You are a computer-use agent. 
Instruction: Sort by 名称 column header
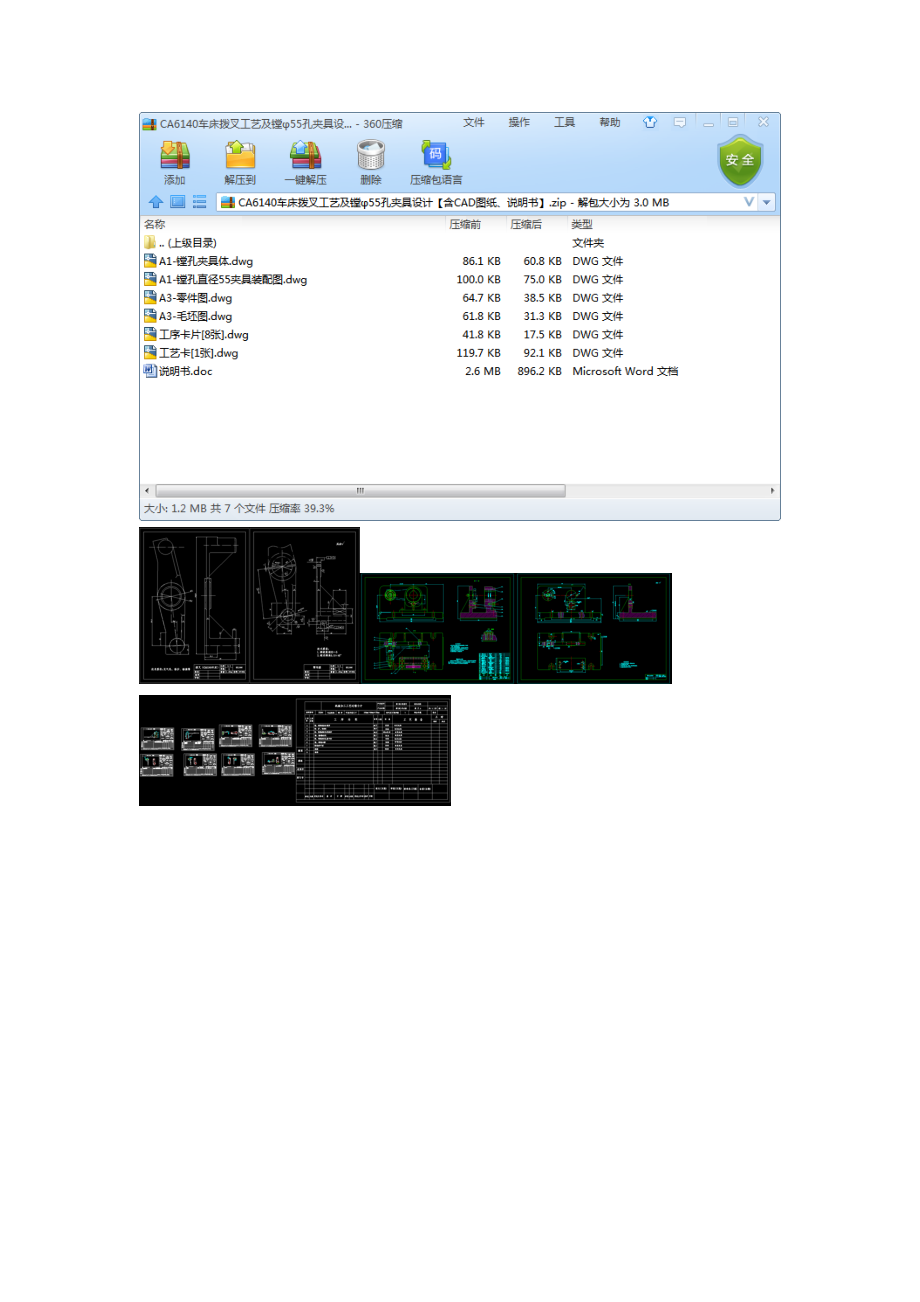point(154,225)
